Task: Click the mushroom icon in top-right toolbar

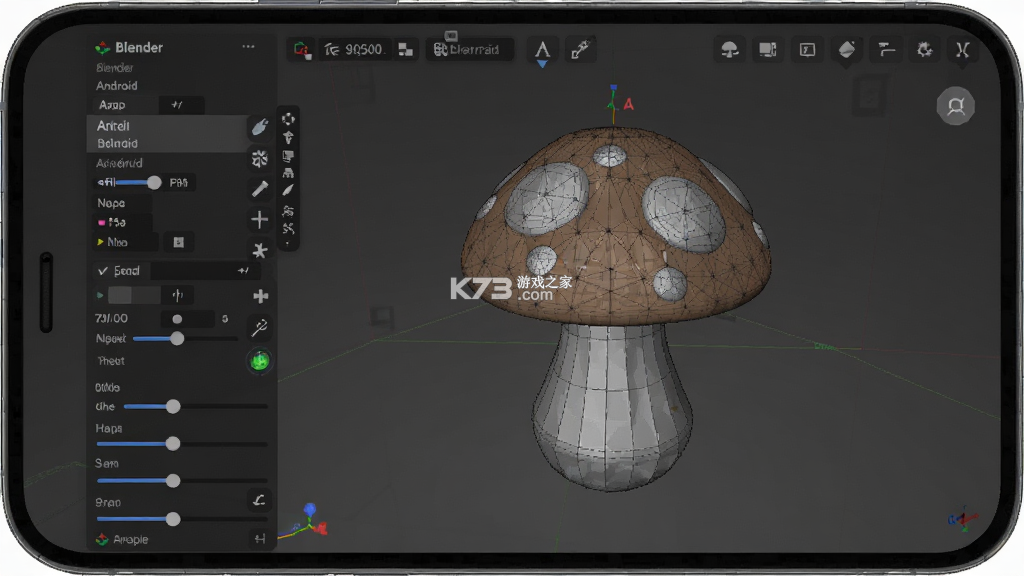Action: 729,50
